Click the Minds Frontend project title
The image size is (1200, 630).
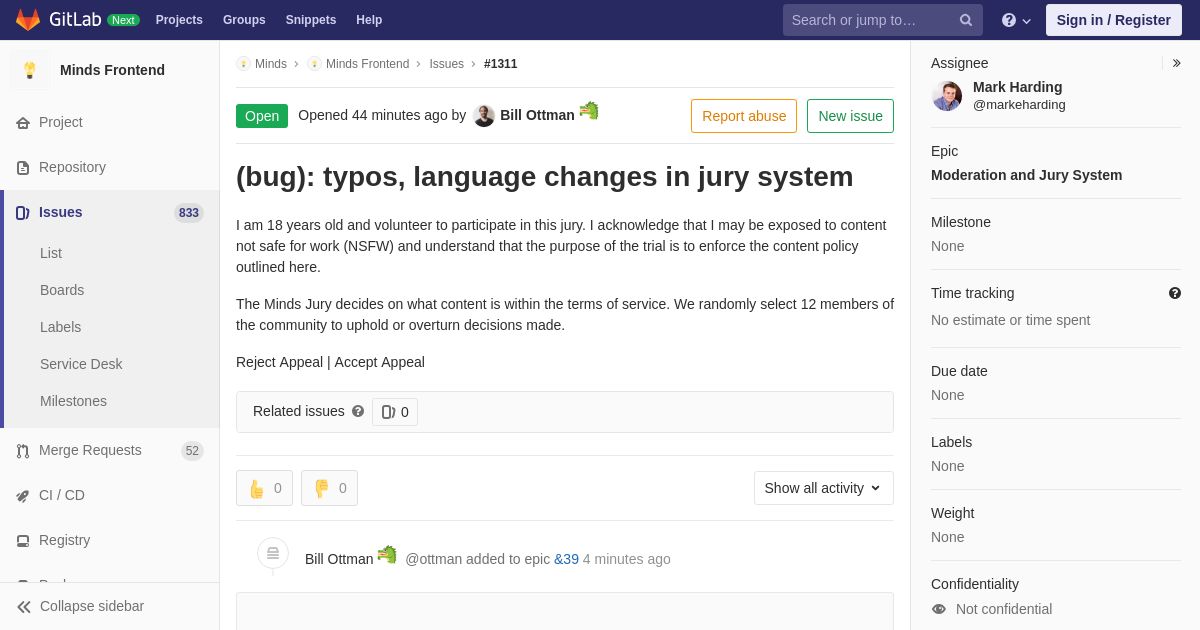tap(112, 70)
